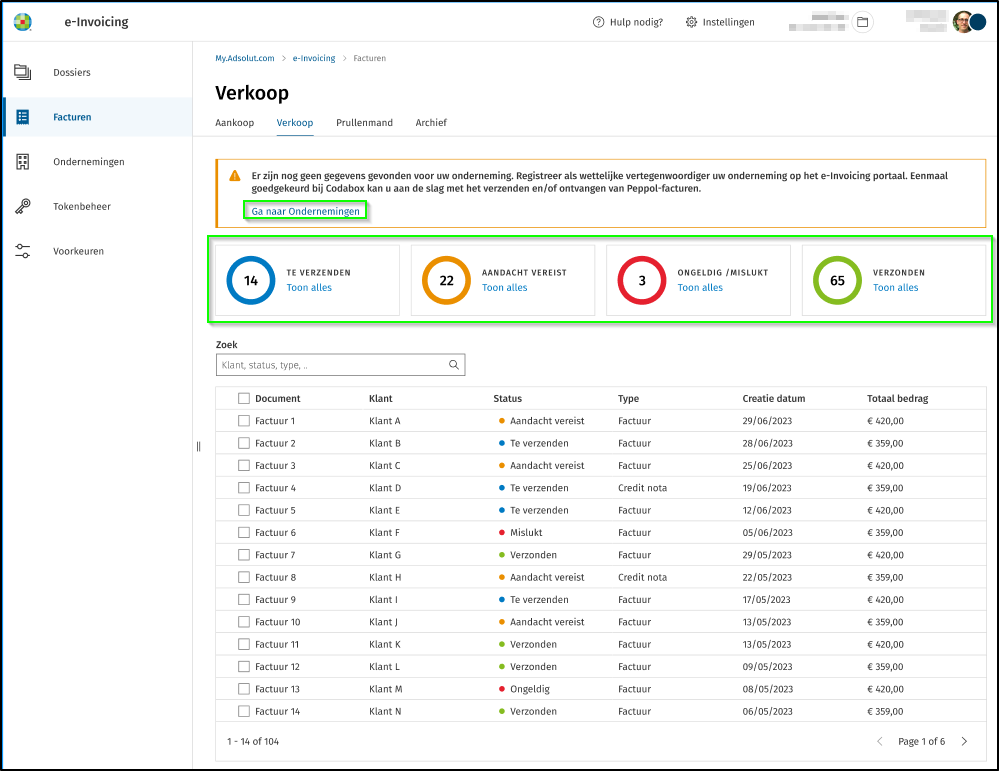The height and width of the screenshot is (771, 999).
Task: Open Voorkeuren sliders icon
Action: coord(22,251)
